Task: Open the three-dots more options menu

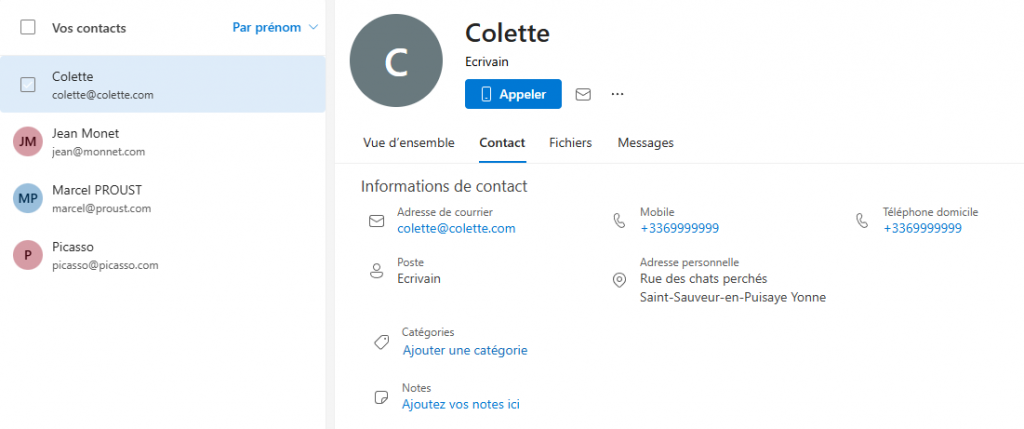Action: [x=617, y=94]
